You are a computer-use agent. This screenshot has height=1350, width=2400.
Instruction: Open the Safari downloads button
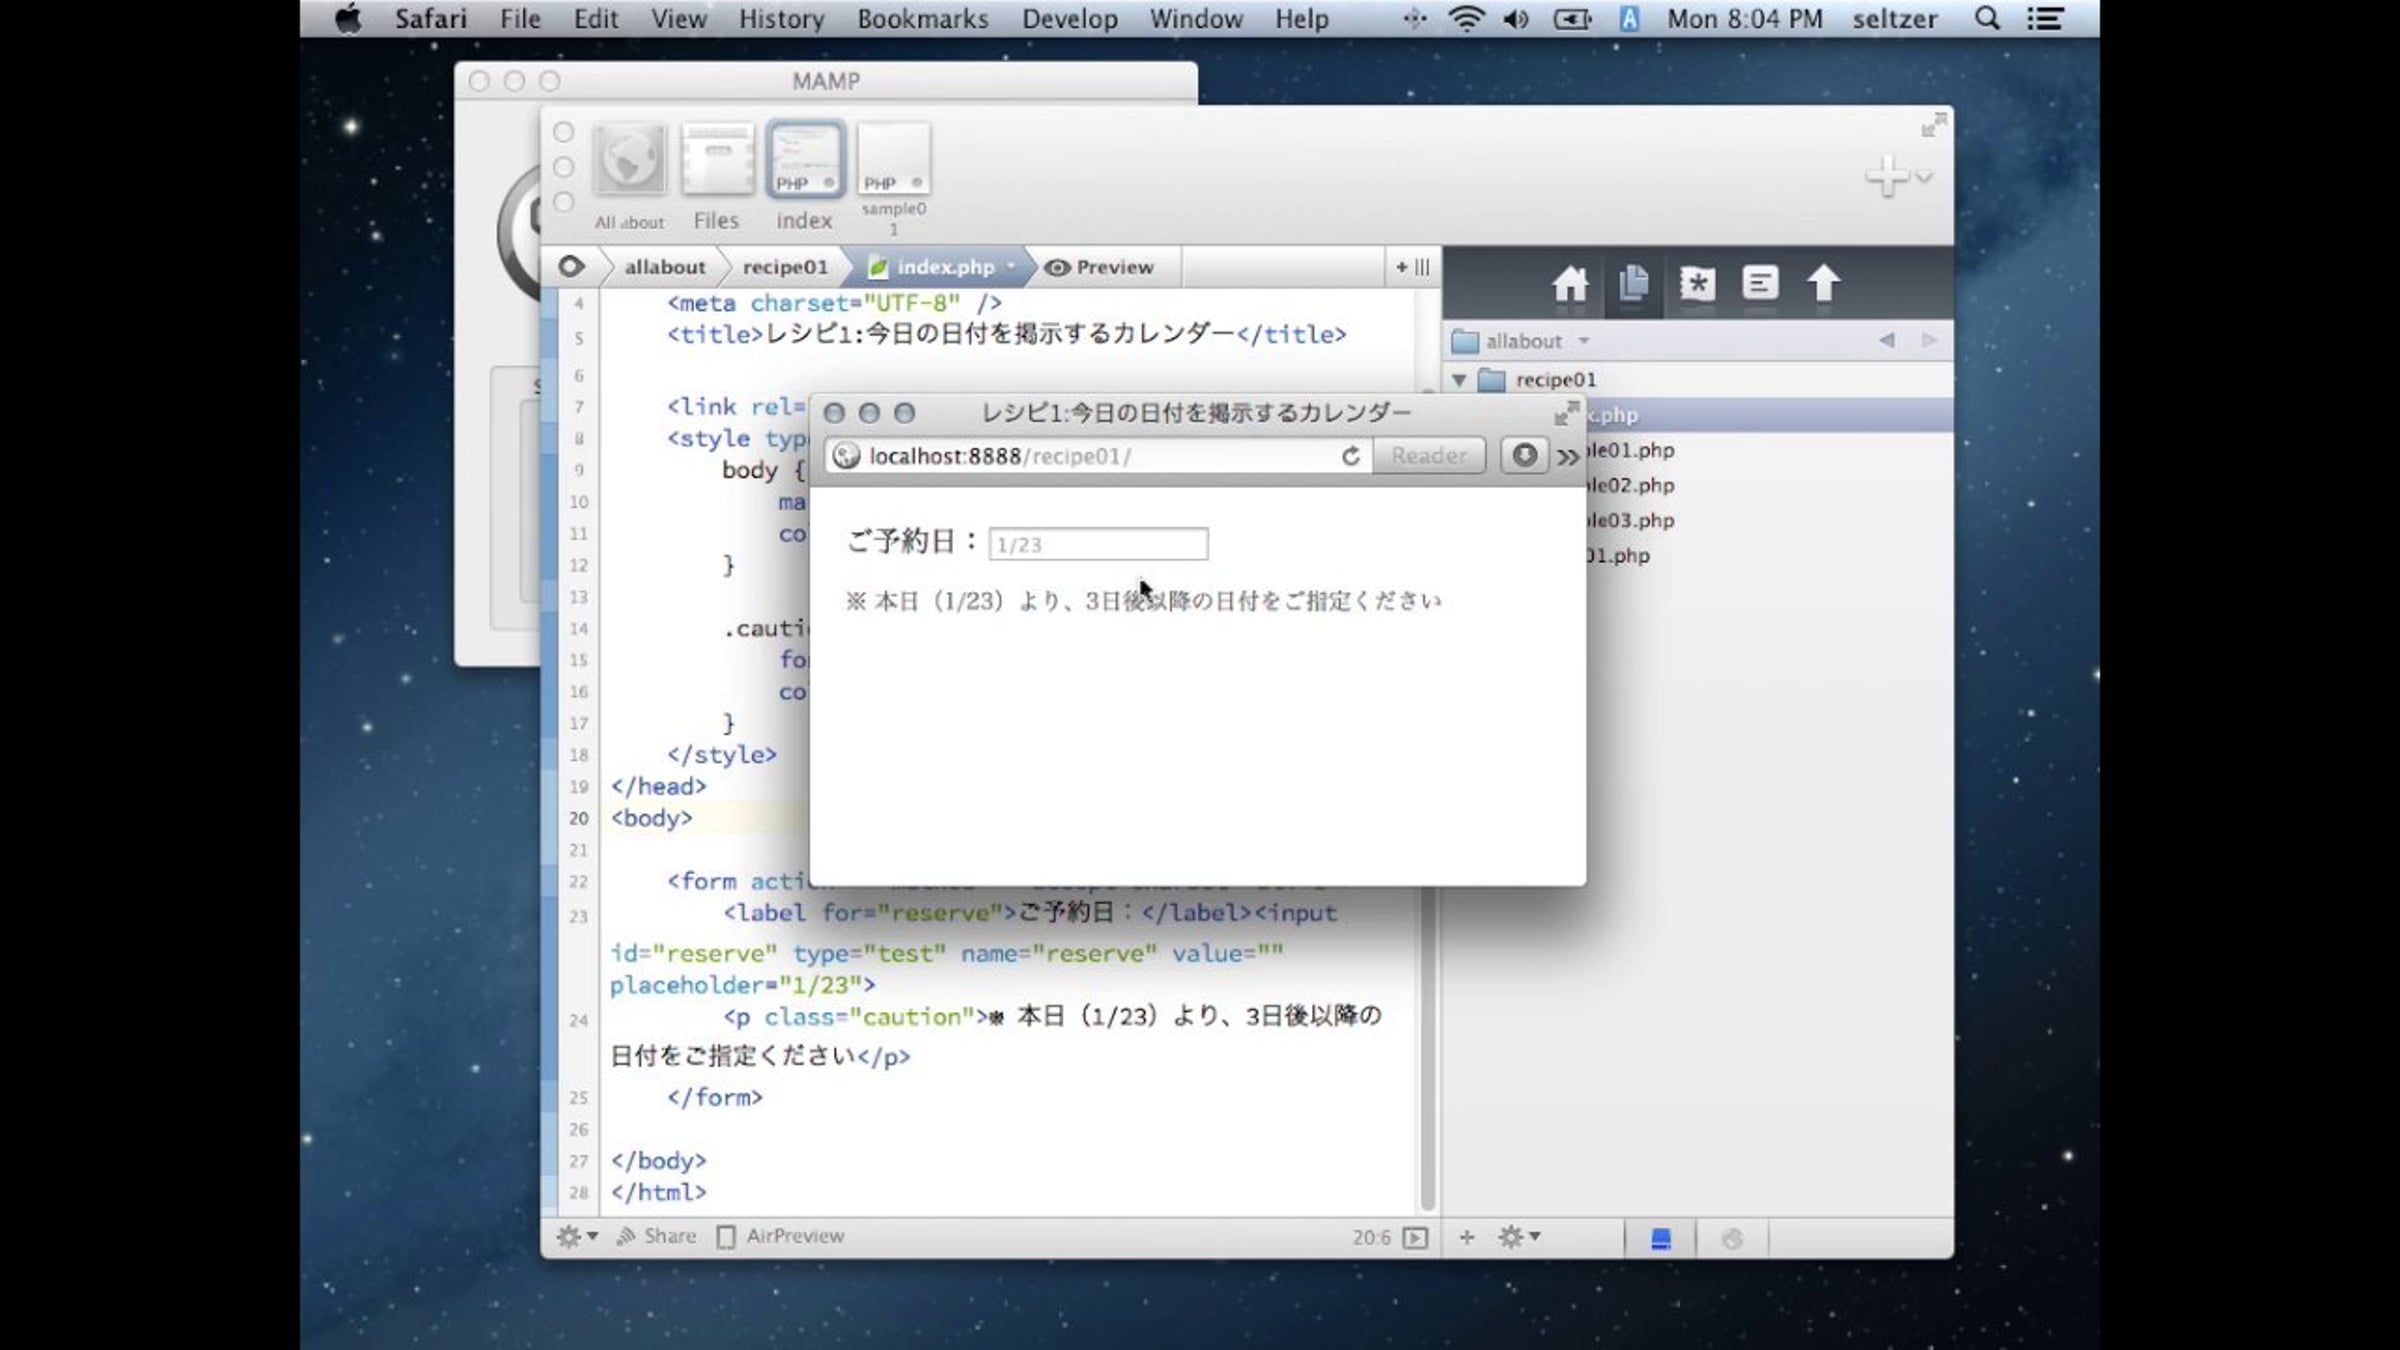pos(1524,456)
